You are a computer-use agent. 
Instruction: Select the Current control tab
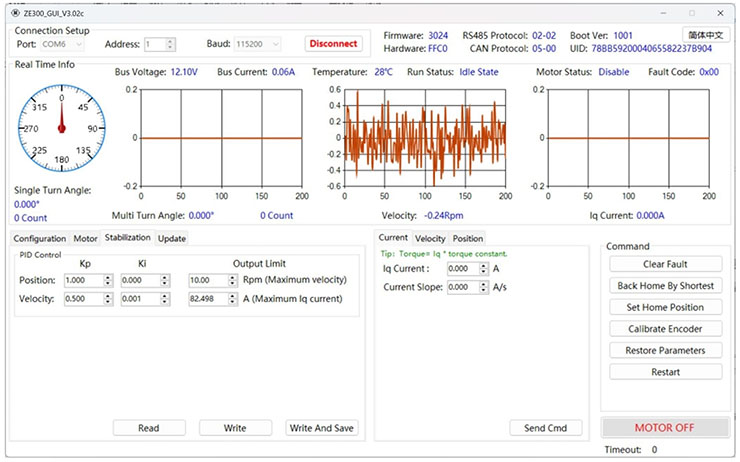[x=393, y=237]
